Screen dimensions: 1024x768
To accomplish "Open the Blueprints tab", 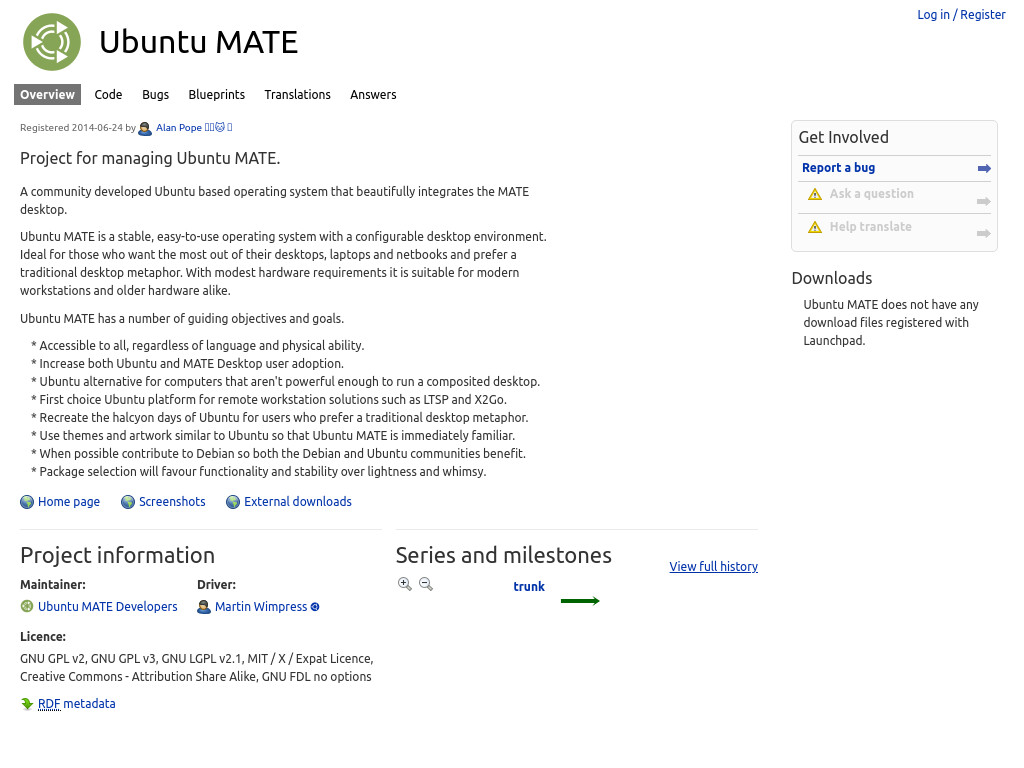I will (x=217, y=94).
